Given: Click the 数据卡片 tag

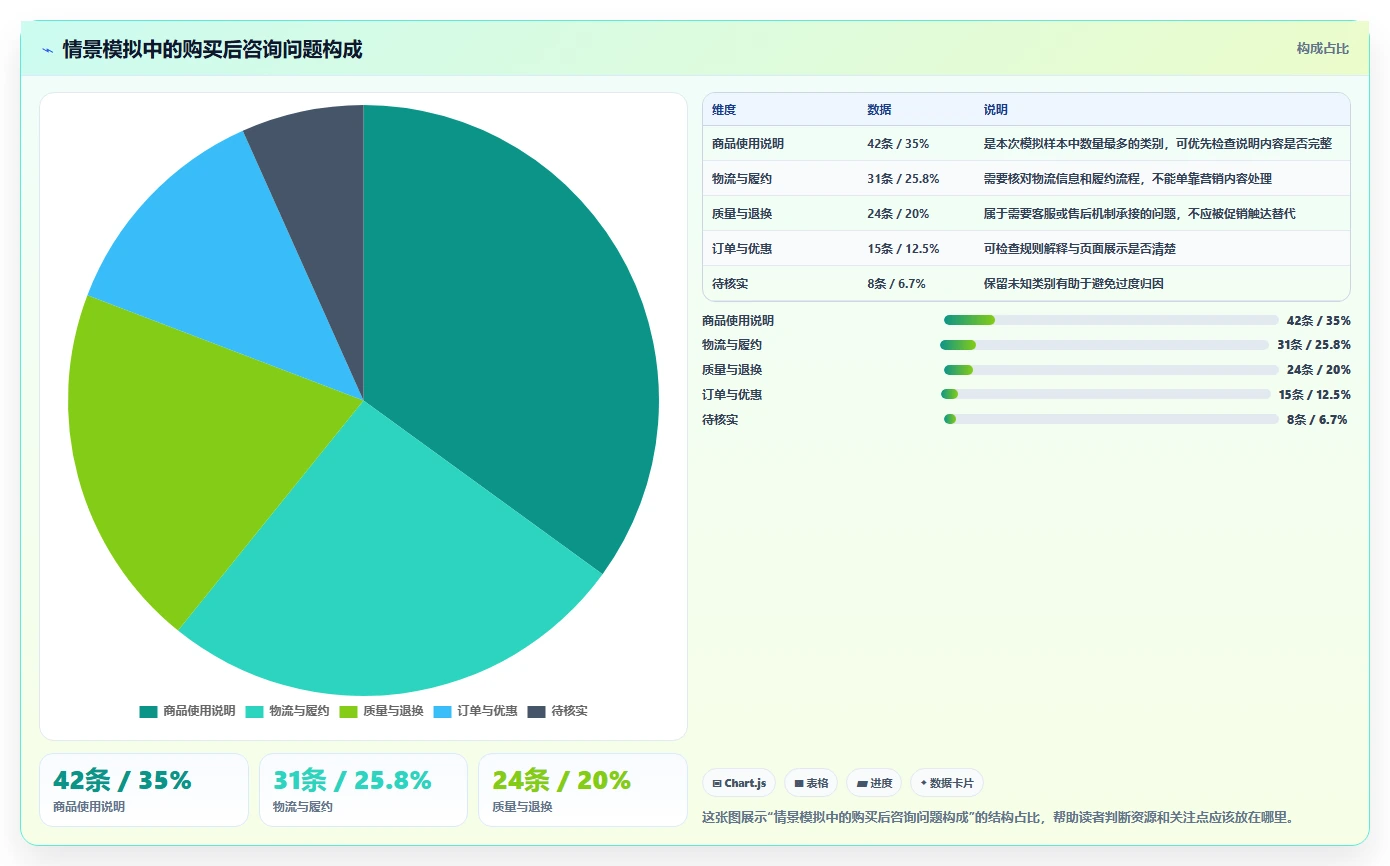Looking at the screenshot, I should point(947,783).
